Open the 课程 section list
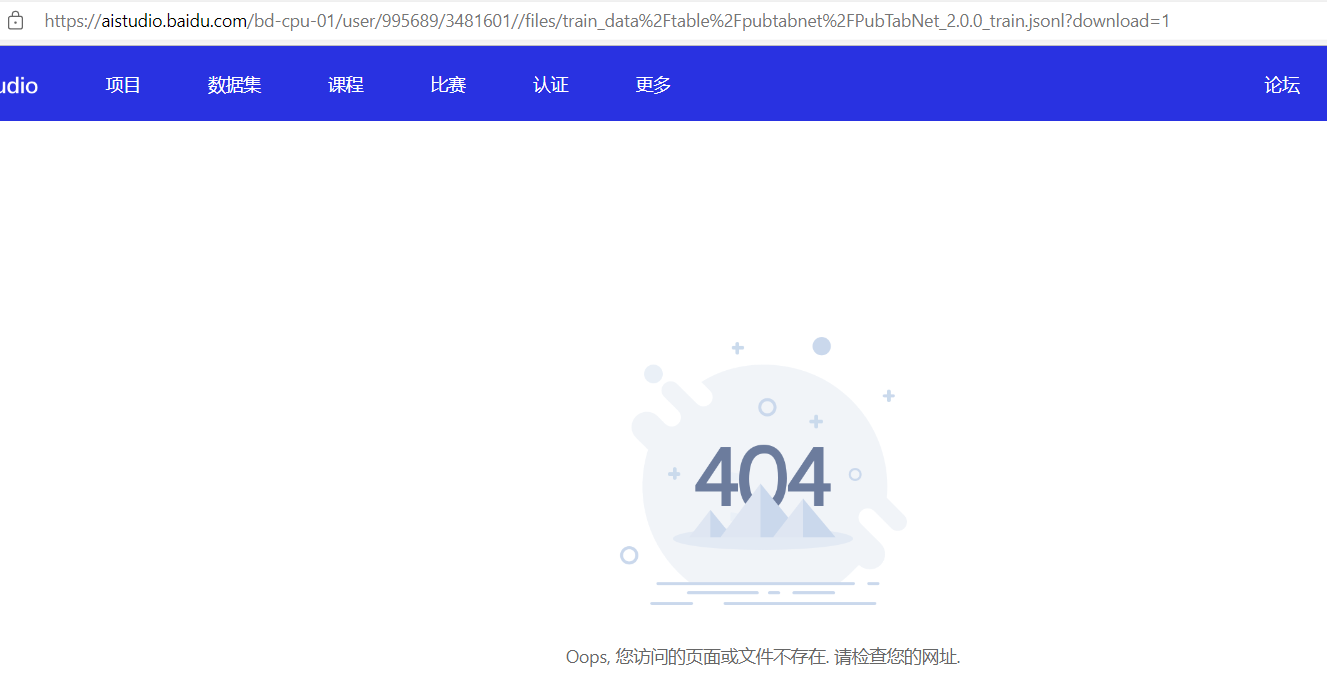Screen dimensions: 1327x696 [346, 84]
